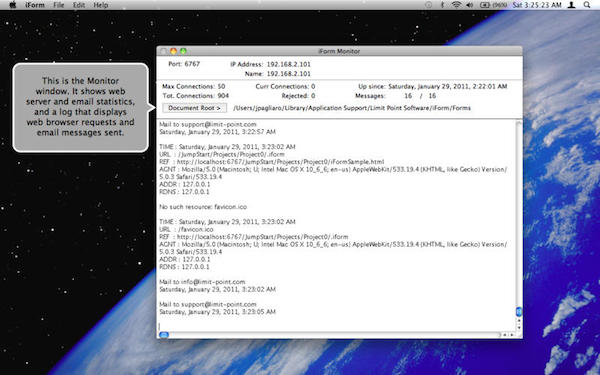Click the log's scroll up arrow
The image size is (600, 375).
tap(519, 320)
